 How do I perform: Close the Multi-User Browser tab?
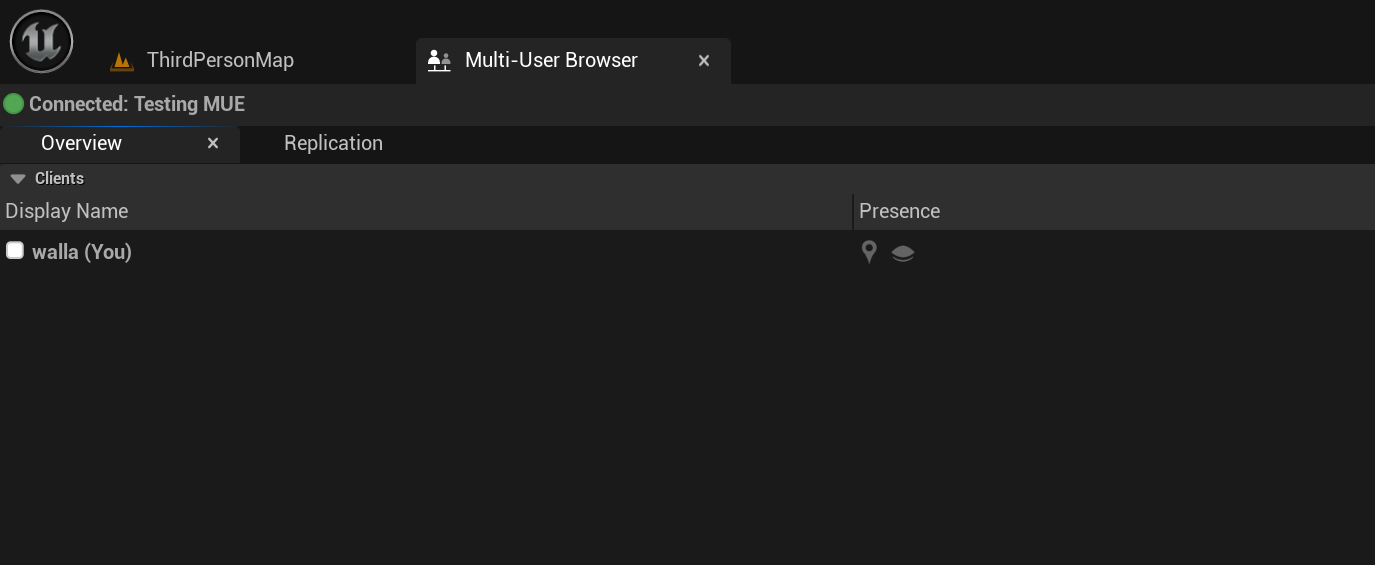click(704, 61)
